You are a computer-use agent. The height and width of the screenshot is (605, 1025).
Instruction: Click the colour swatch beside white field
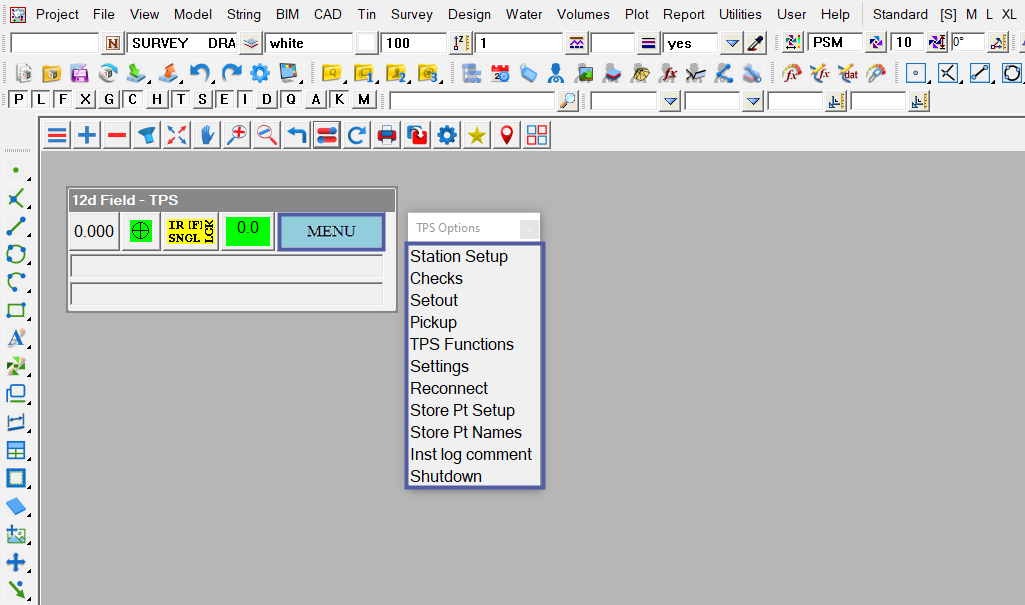(x=368, y=43)
